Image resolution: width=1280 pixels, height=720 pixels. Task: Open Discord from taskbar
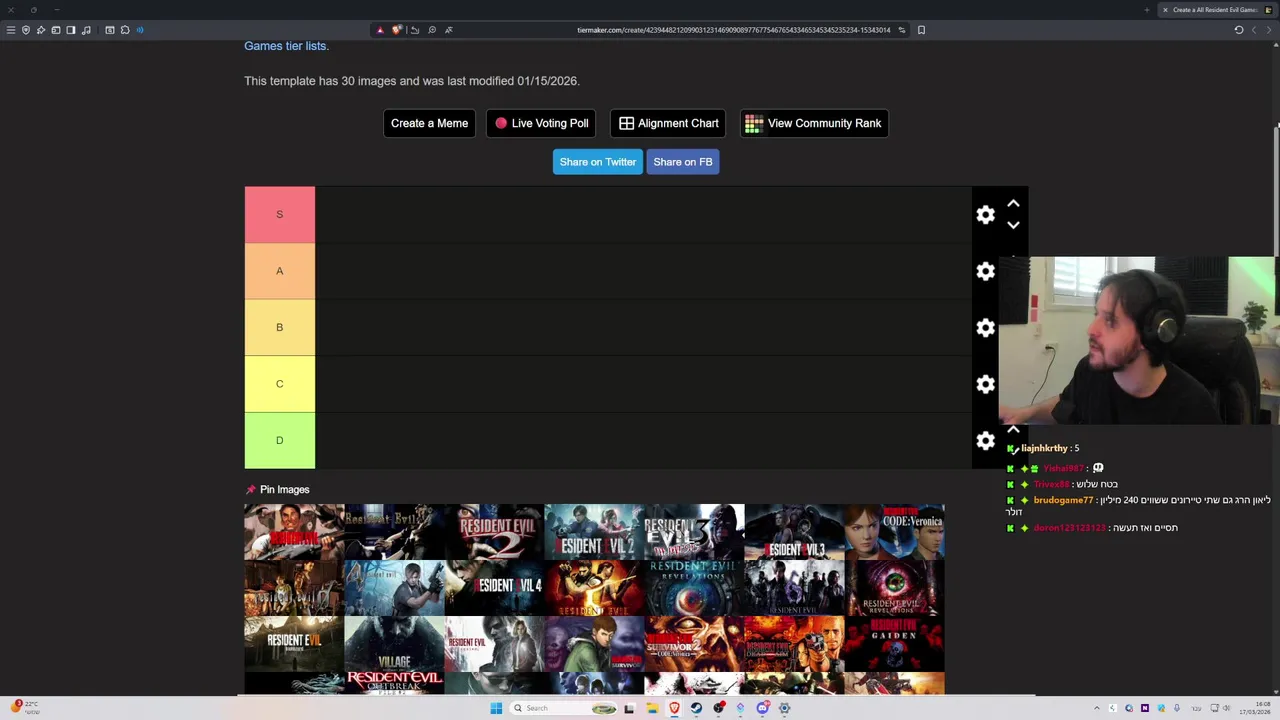click(x=762, y=708)
